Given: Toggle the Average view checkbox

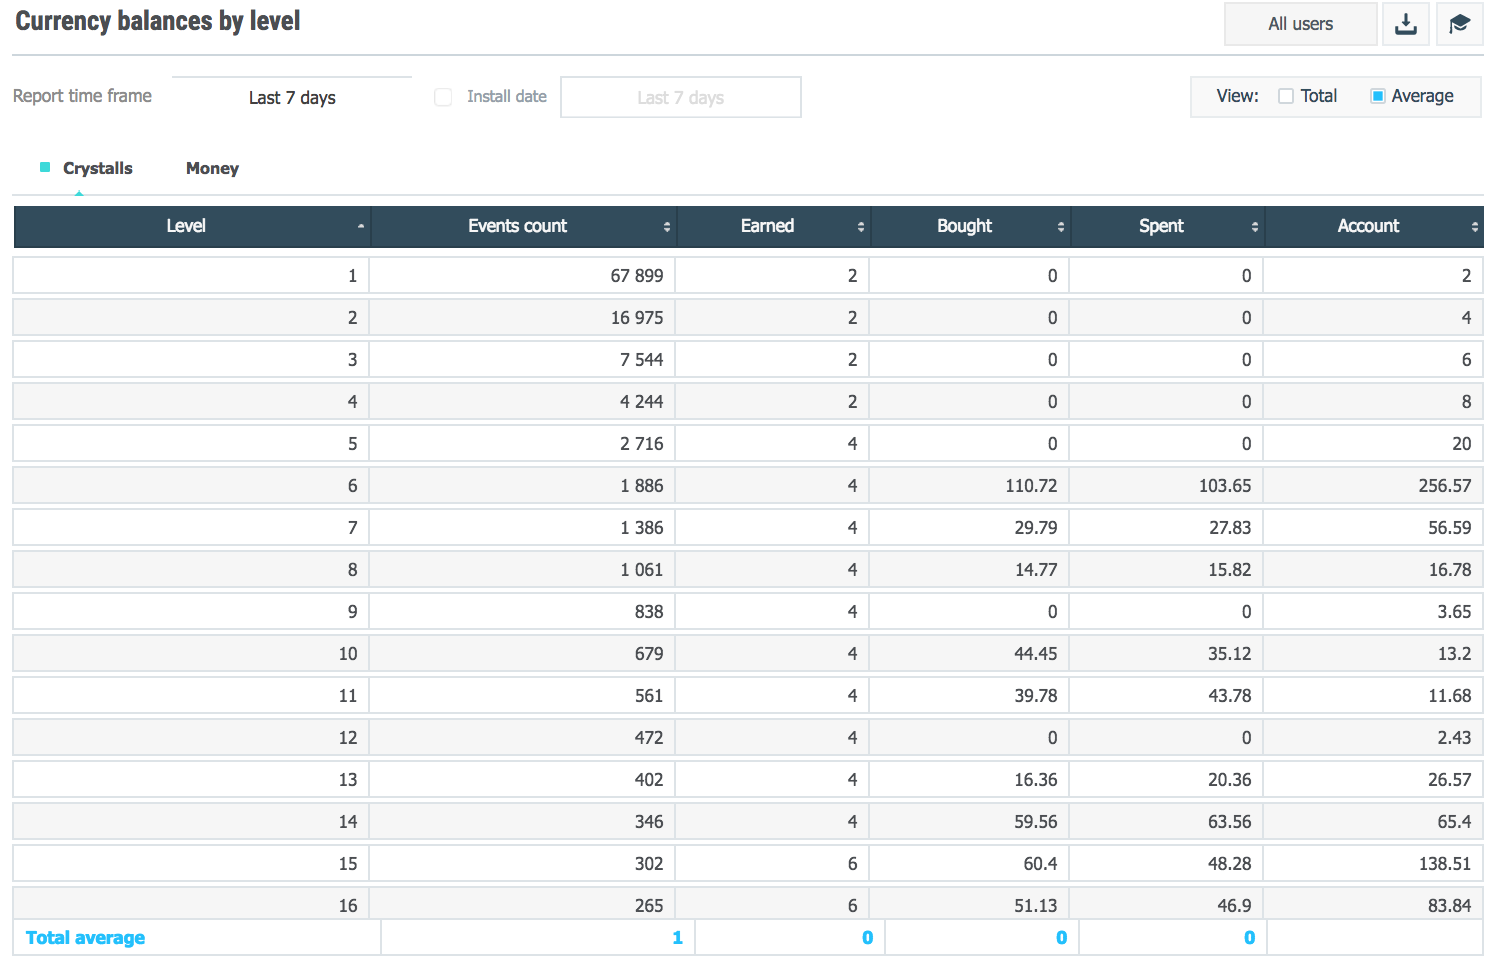Looking at the screenshot, I should pyautogui.click(x=1377, y=96).
